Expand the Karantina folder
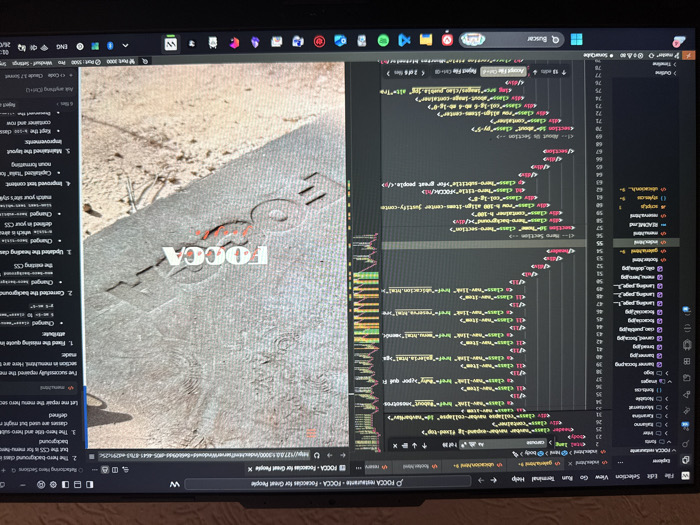Screen dimensions: 700x525 (x=650, y=416)
